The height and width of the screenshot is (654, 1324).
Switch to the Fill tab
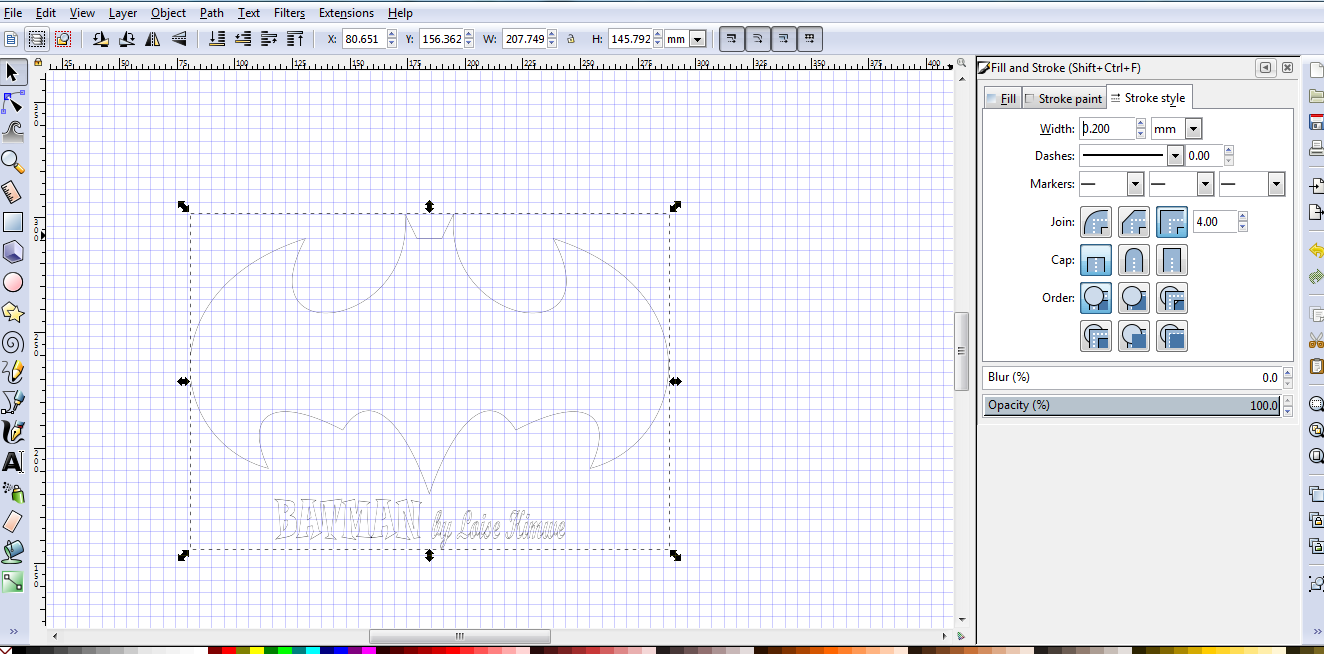click(1001, 98)
